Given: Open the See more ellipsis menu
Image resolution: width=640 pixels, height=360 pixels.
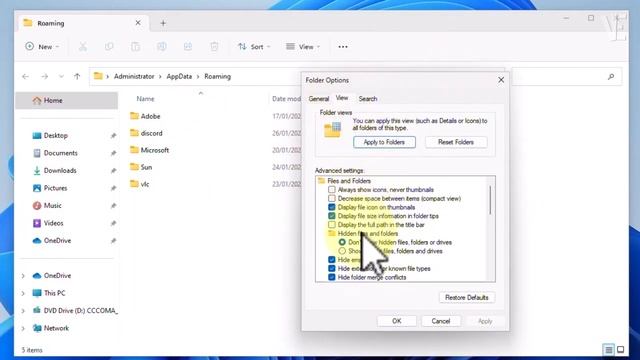Looking at the screenshot, I should coord(343,47).
